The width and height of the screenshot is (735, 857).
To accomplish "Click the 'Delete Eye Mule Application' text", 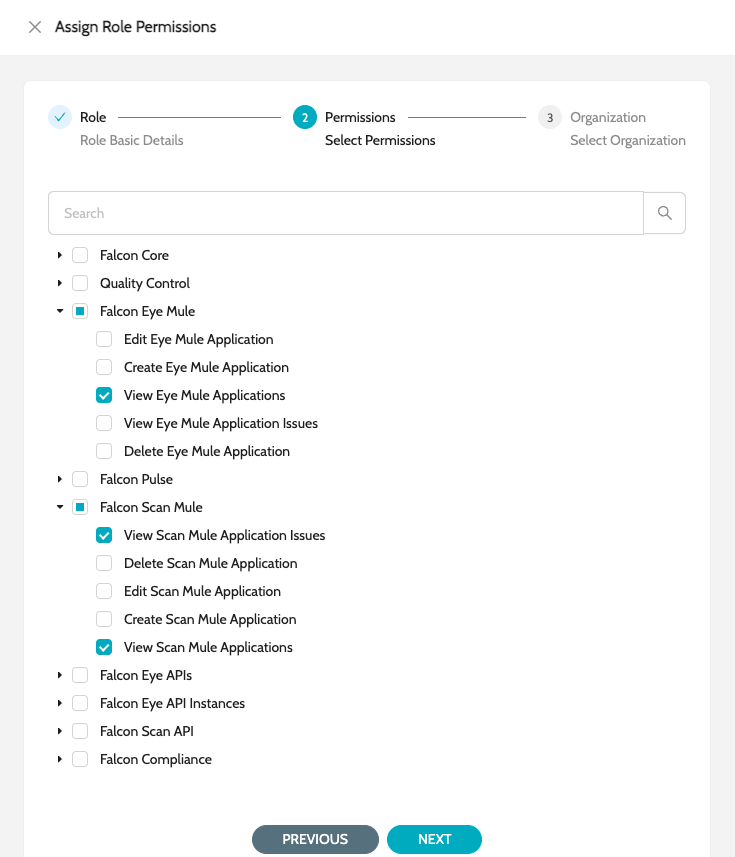I will point(207,451).
